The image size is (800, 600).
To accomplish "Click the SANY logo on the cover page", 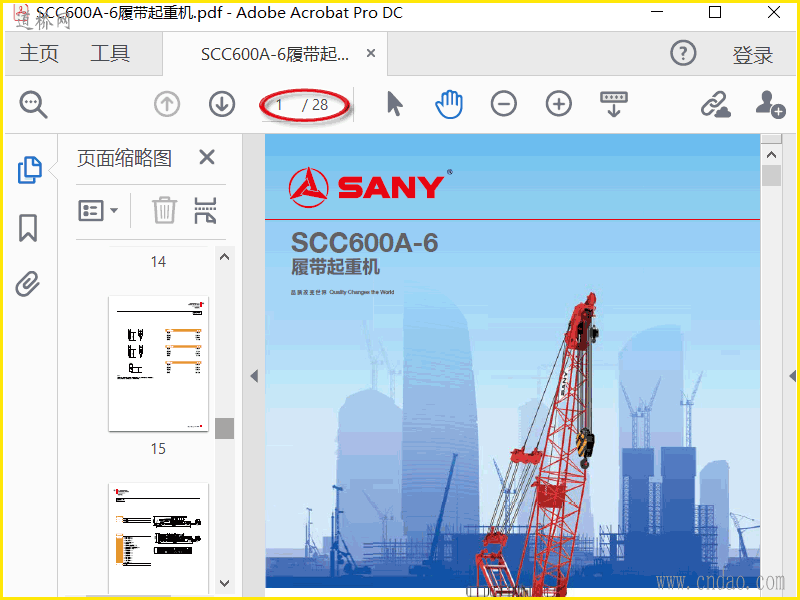I will tap(370, 187).
